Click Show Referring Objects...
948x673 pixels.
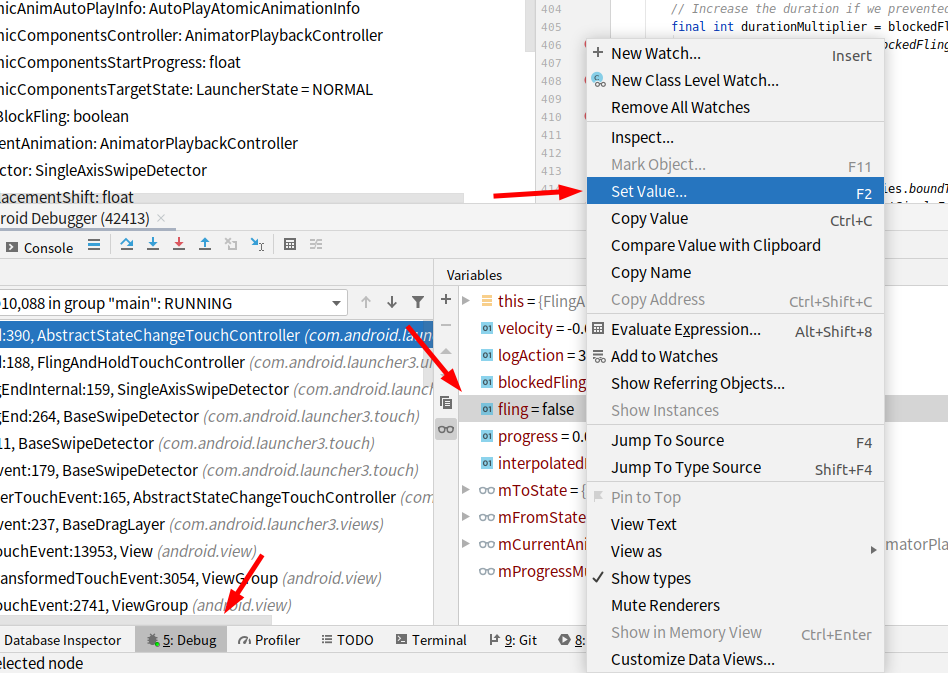coord(735,383)
